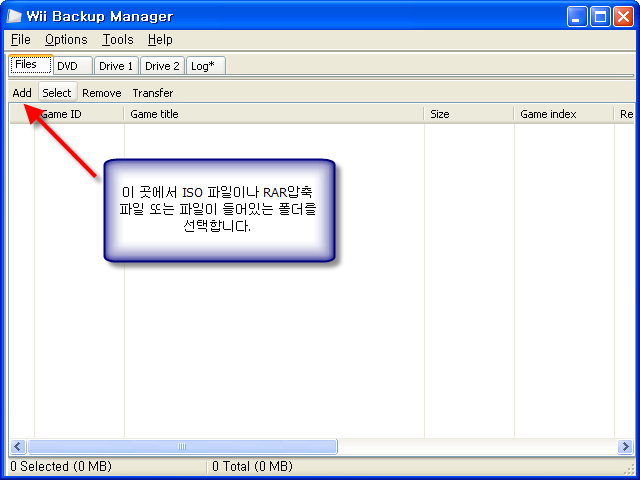
Task: Open the Options menu
Action: (66, 40)
